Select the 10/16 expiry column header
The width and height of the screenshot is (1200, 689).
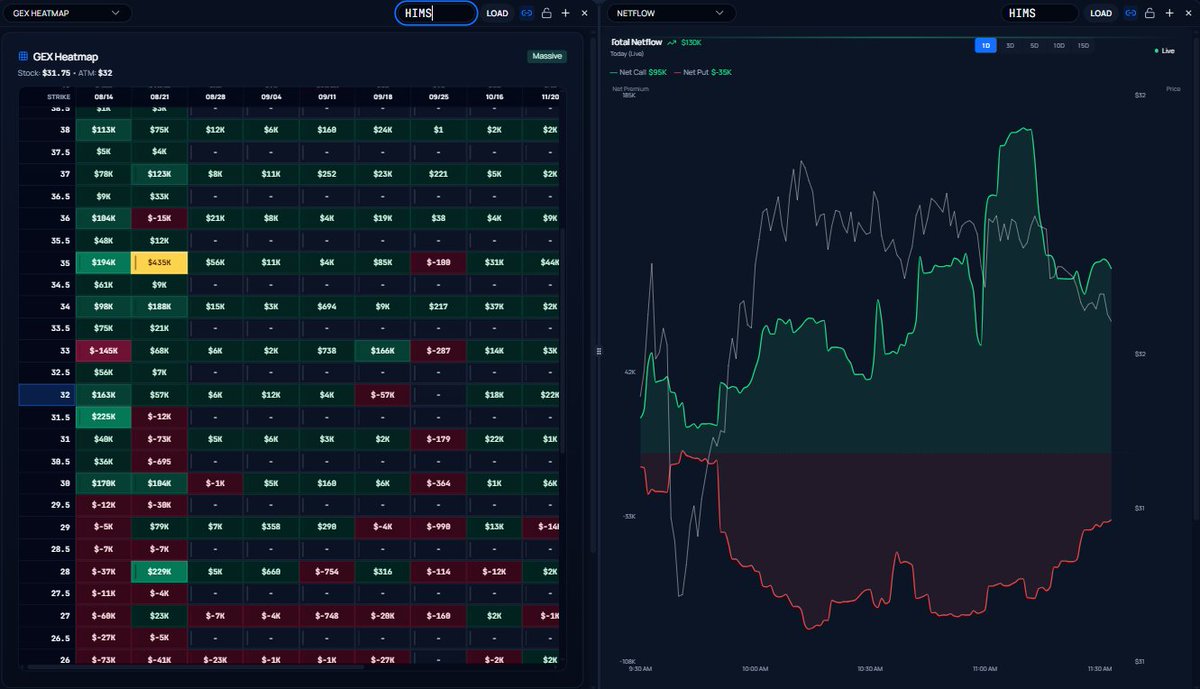click(495, 96)
